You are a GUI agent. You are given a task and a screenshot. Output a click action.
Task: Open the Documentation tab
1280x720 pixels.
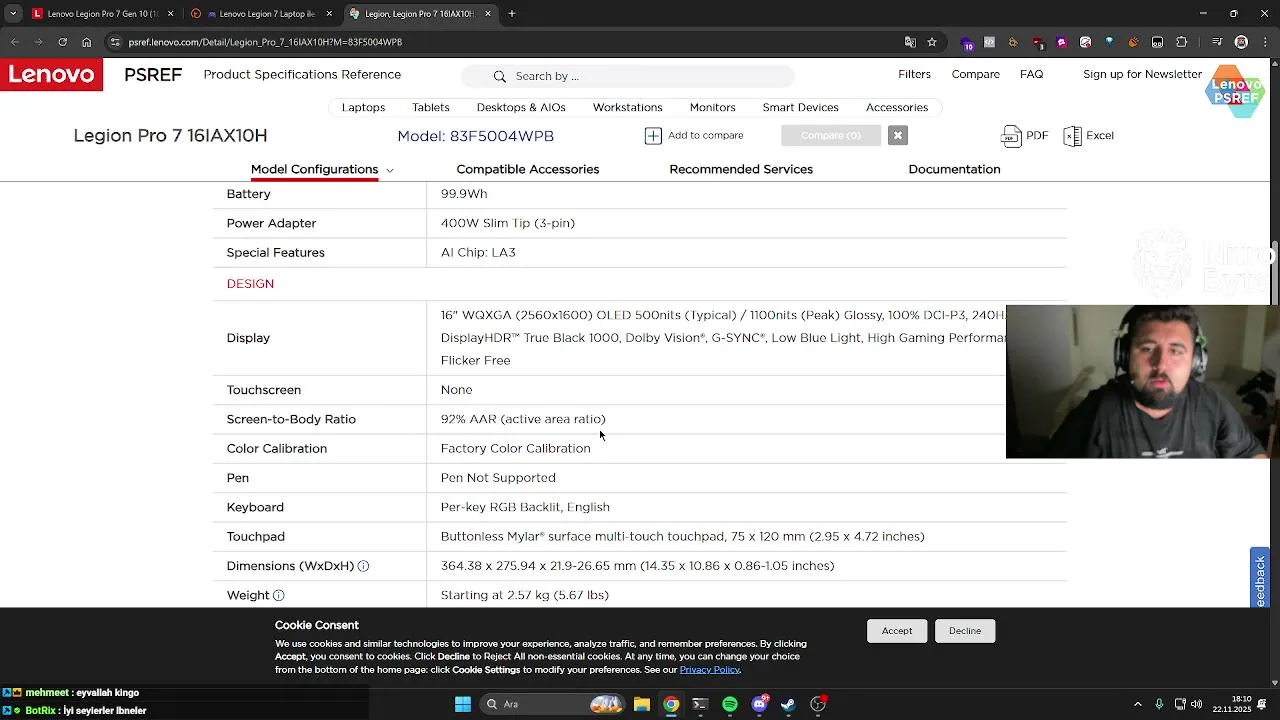(x=954, y=169)
